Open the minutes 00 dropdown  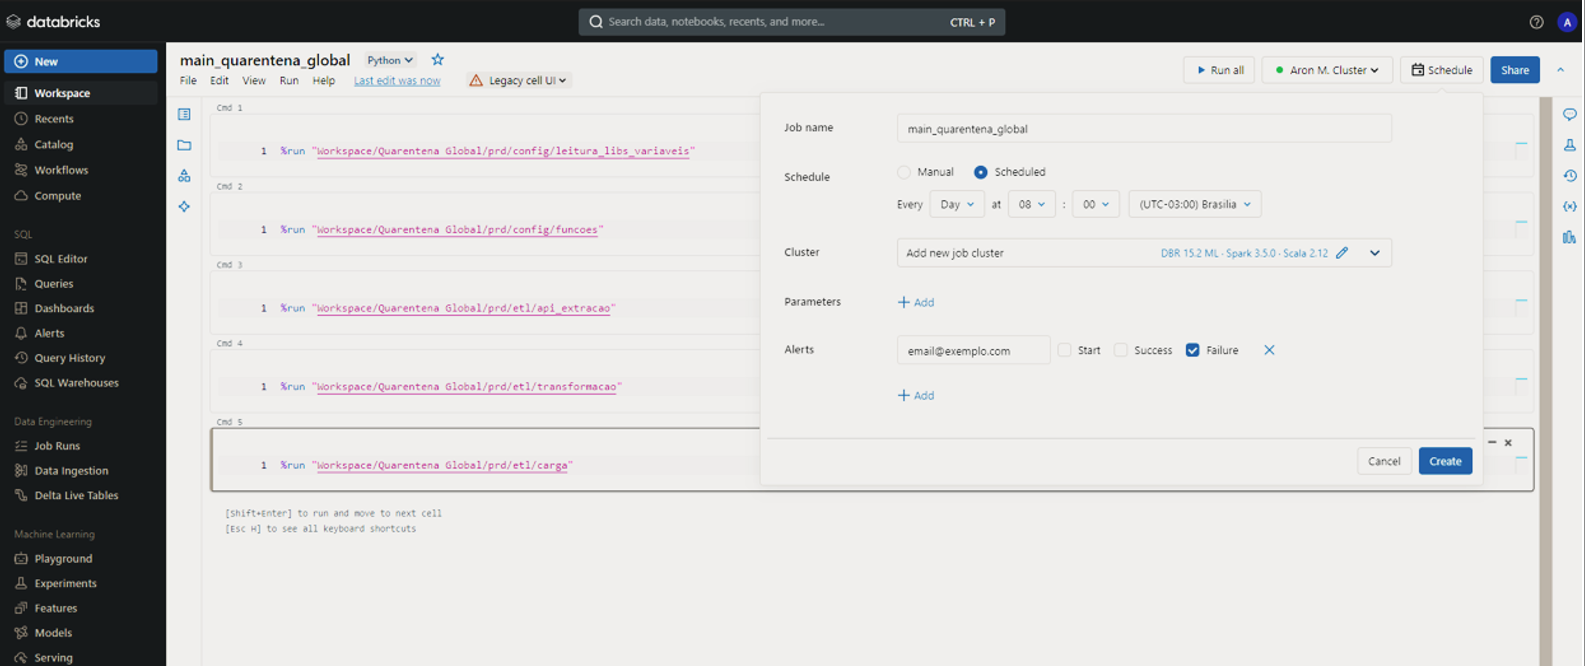(1095, 204)
